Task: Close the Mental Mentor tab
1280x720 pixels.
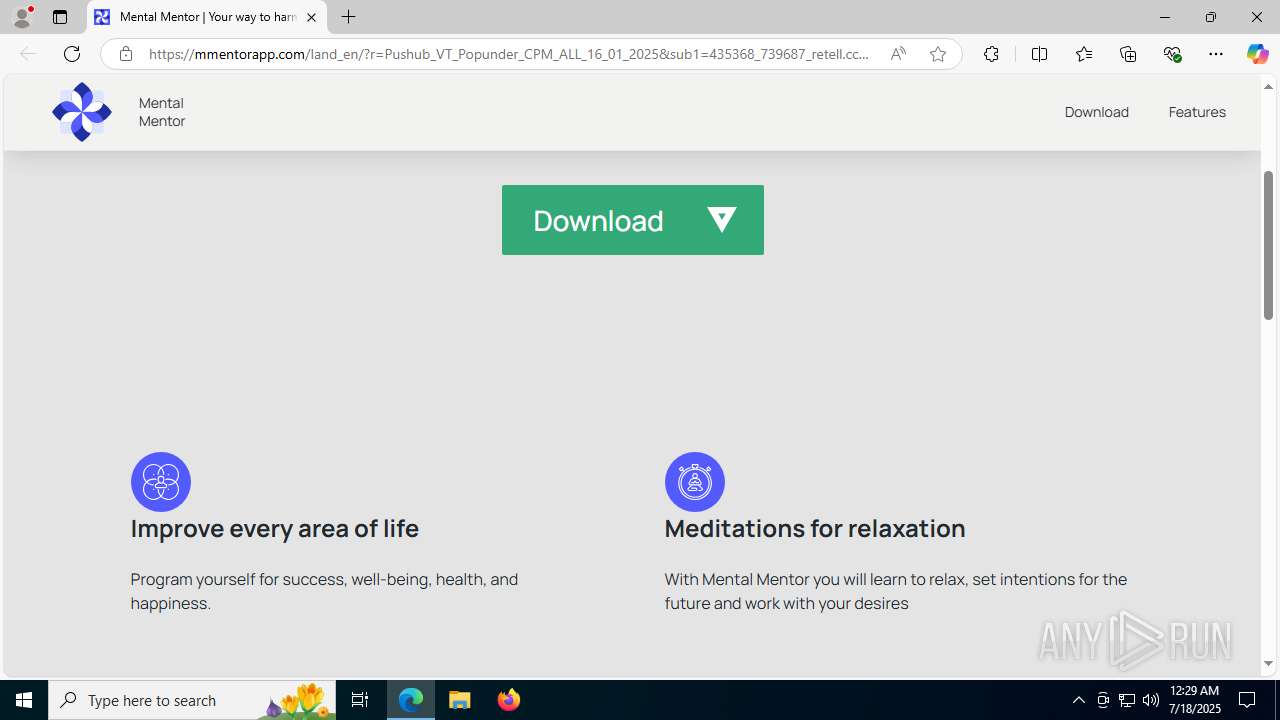Action: [311, 17]
